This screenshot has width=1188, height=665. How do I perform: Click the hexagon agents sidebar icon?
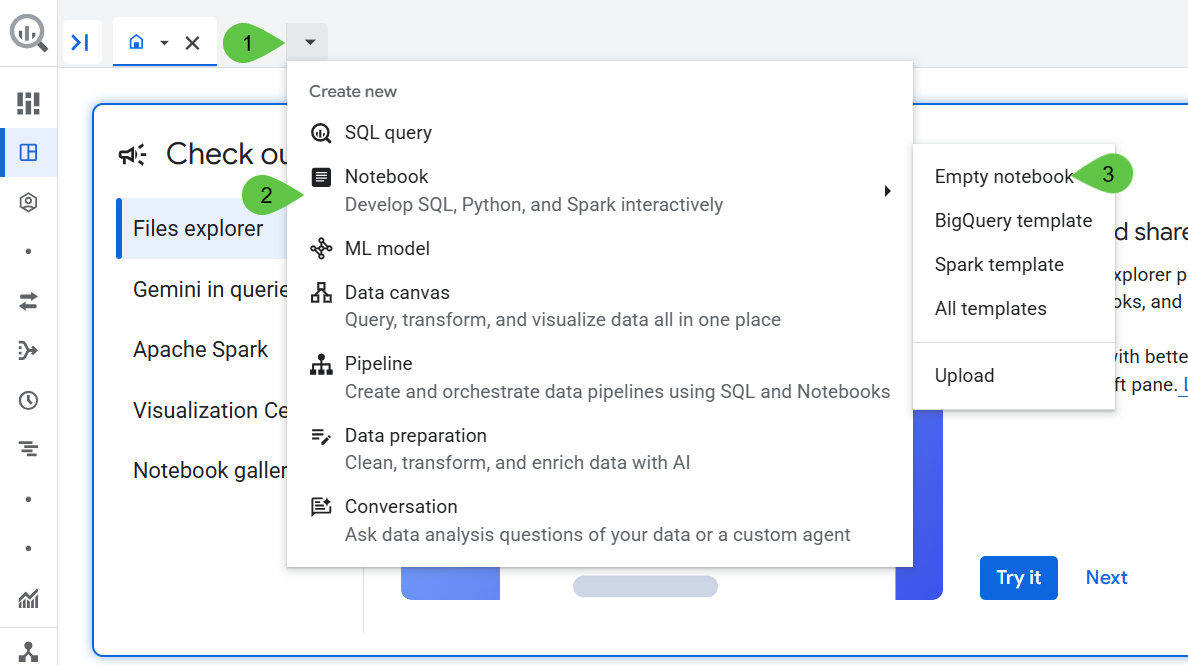click(x=28, y=203)
